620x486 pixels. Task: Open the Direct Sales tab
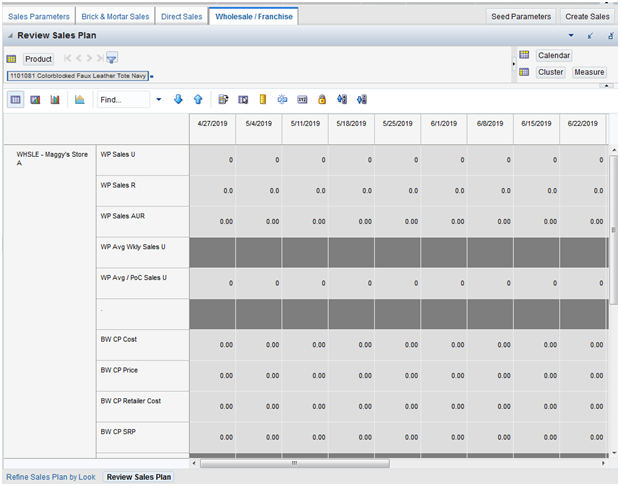coord(181,17)
